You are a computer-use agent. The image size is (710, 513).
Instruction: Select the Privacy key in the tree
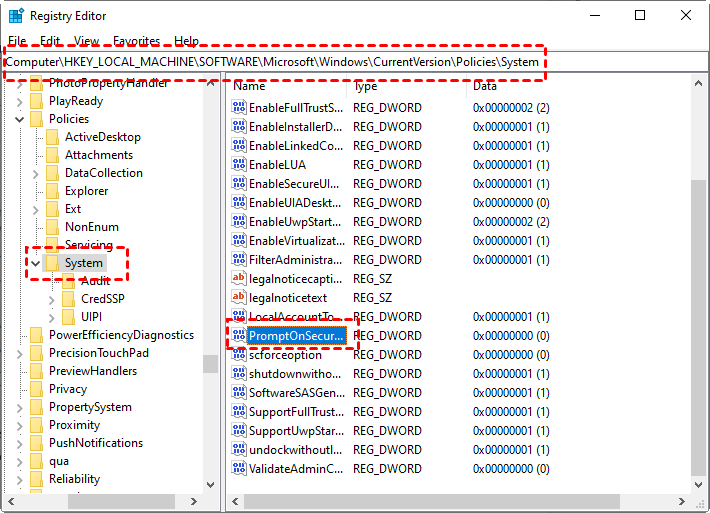pyautogui.click(x=68, y=389)
